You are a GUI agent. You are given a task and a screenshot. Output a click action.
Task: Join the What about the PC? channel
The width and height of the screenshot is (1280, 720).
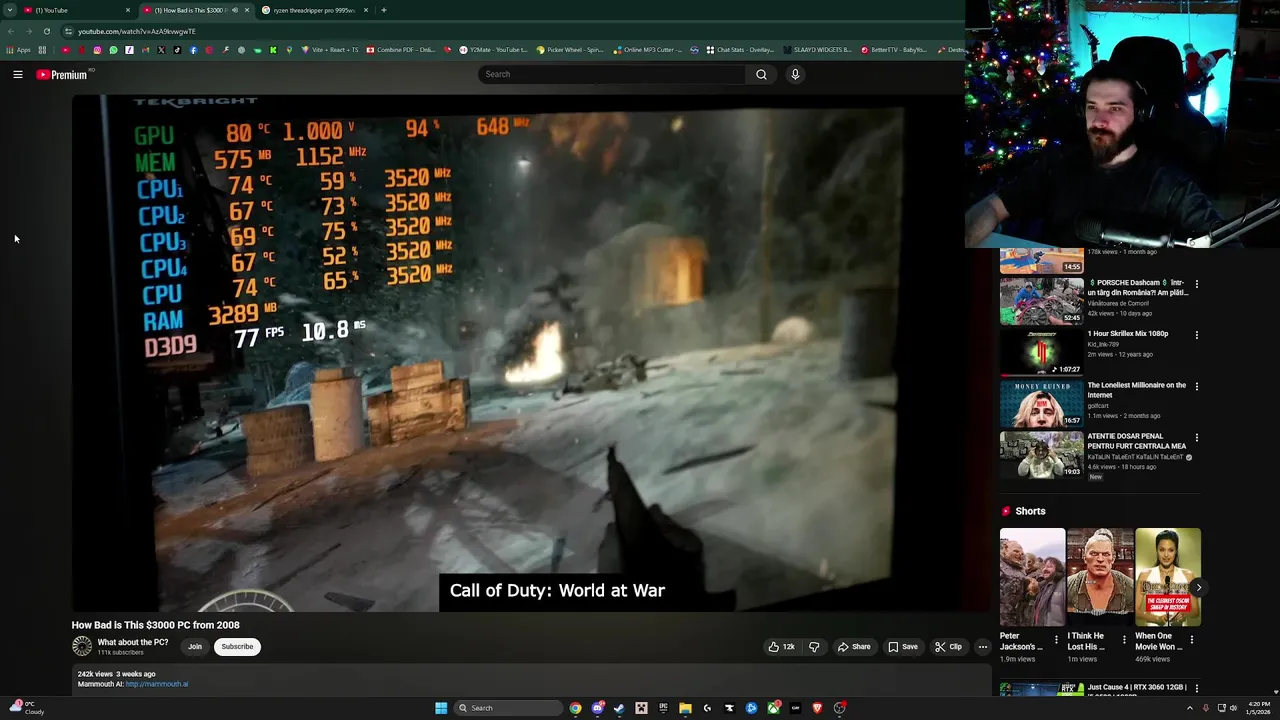pyautogui.click(x=195, y=647)
